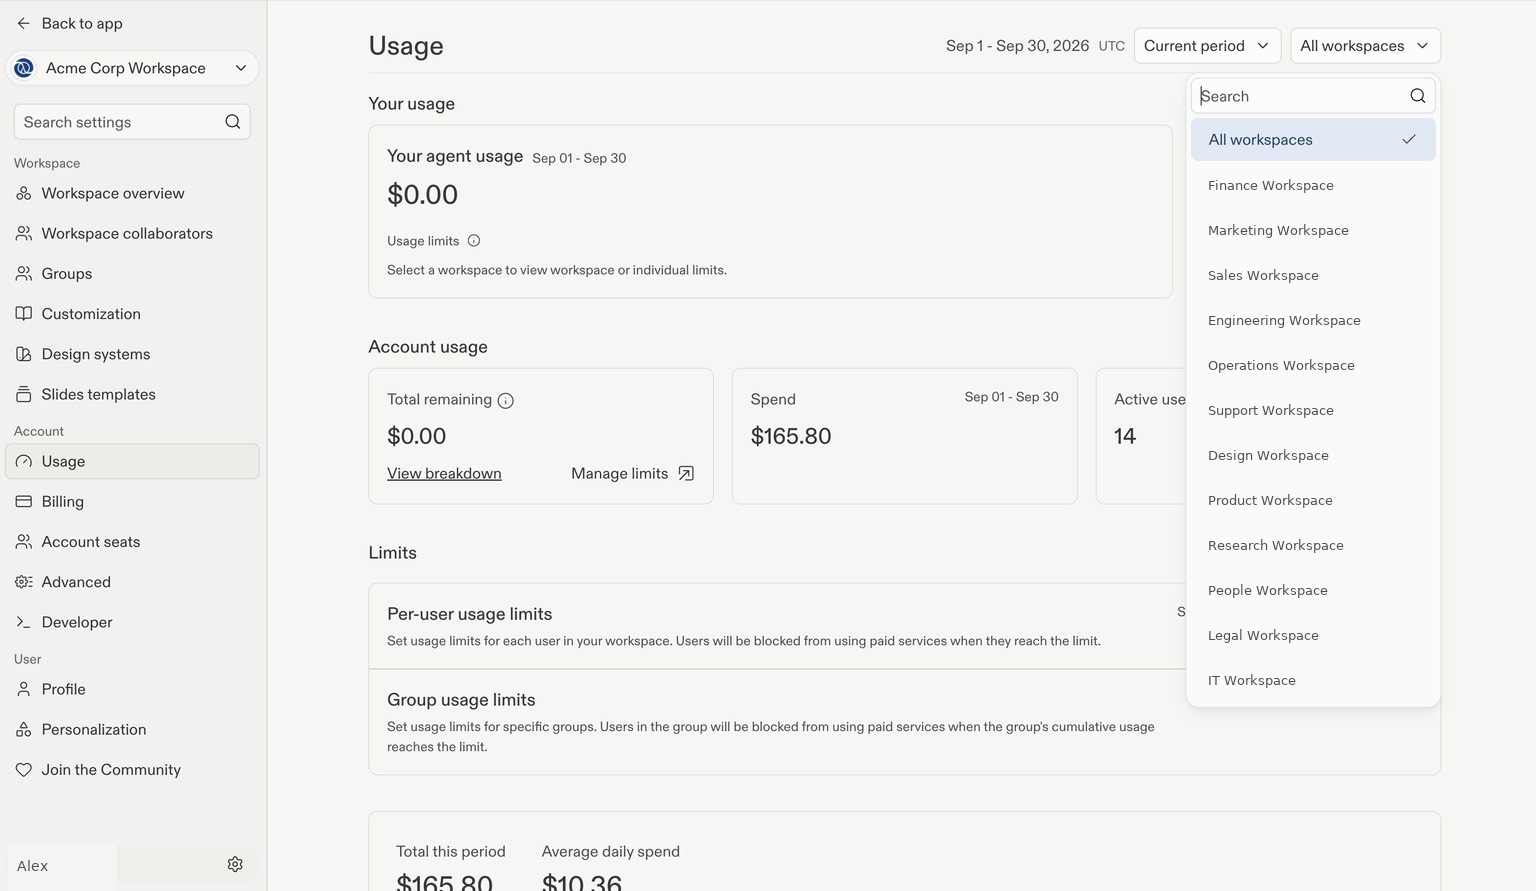Click the Average daily spend label
Image resolution: width=1536 pixels, height=891 pixels.
pos(610,851)
